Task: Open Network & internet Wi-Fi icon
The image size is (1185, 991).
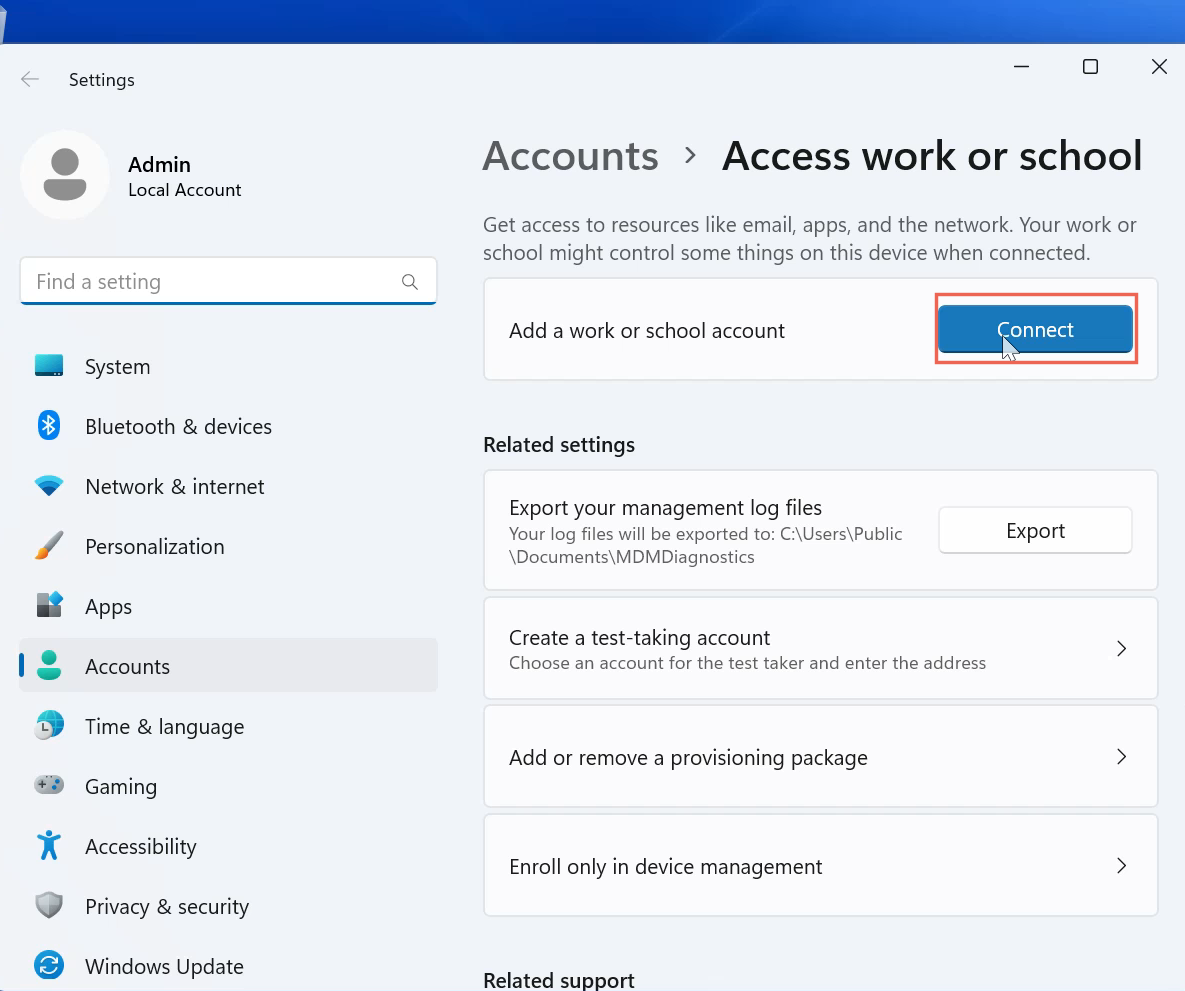Action: coord(49,487)
